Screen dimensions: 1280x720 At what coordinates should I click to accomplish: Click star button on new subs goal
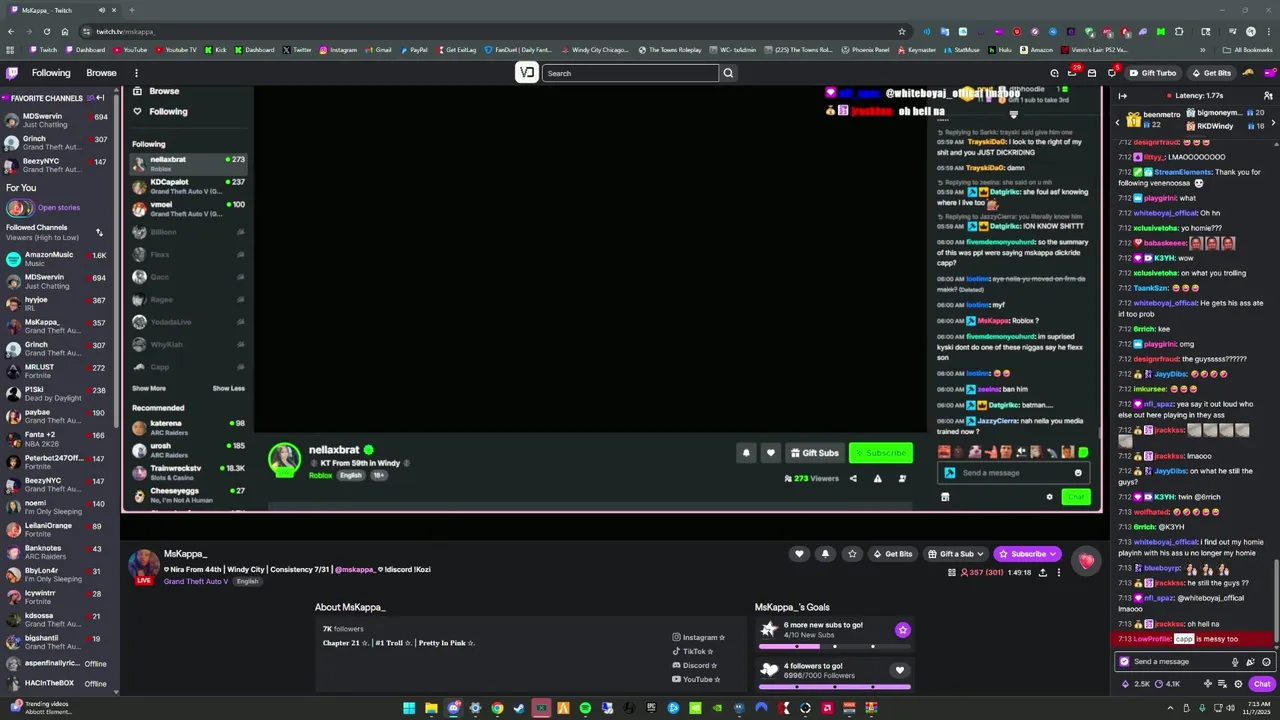point(902,630)
